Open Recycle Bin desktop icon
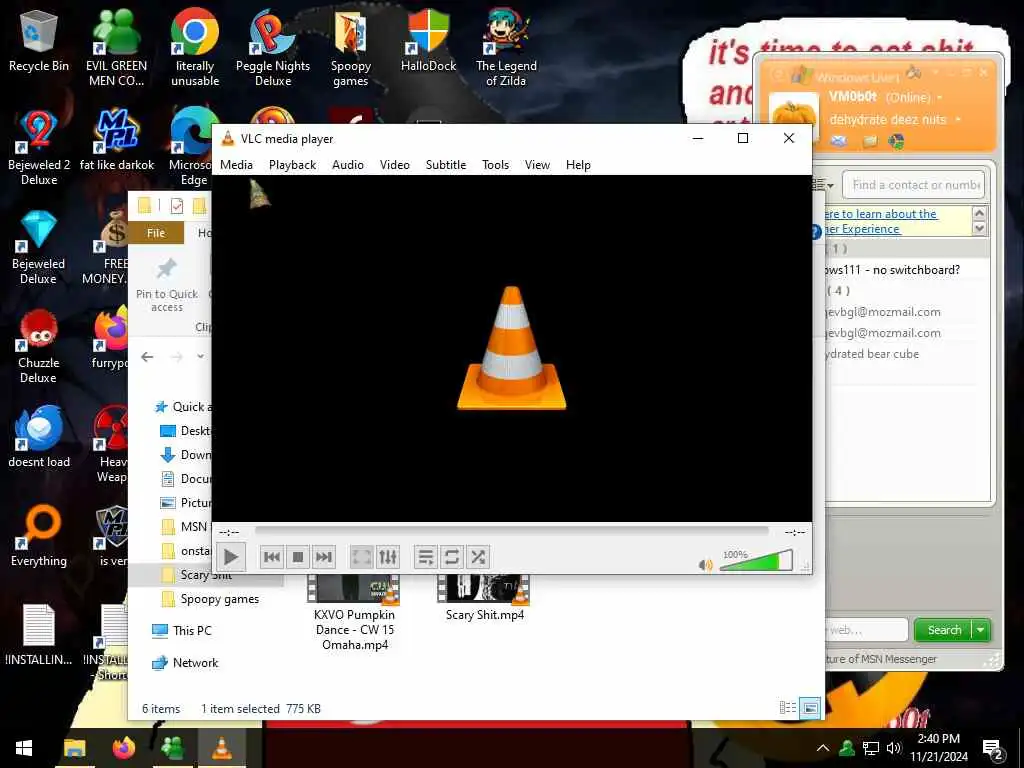This screenshot has height=768, width=1024. (39, 42)
